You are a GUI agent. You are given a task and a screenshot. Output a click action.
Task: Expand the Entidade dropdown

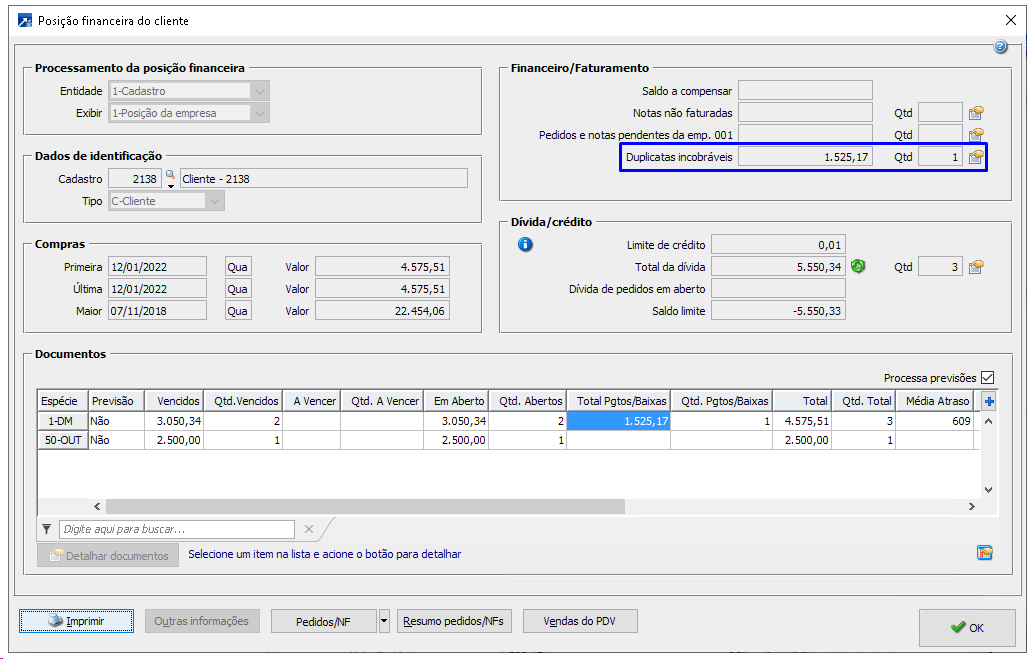pyautogui.click(x=260, y=91)
